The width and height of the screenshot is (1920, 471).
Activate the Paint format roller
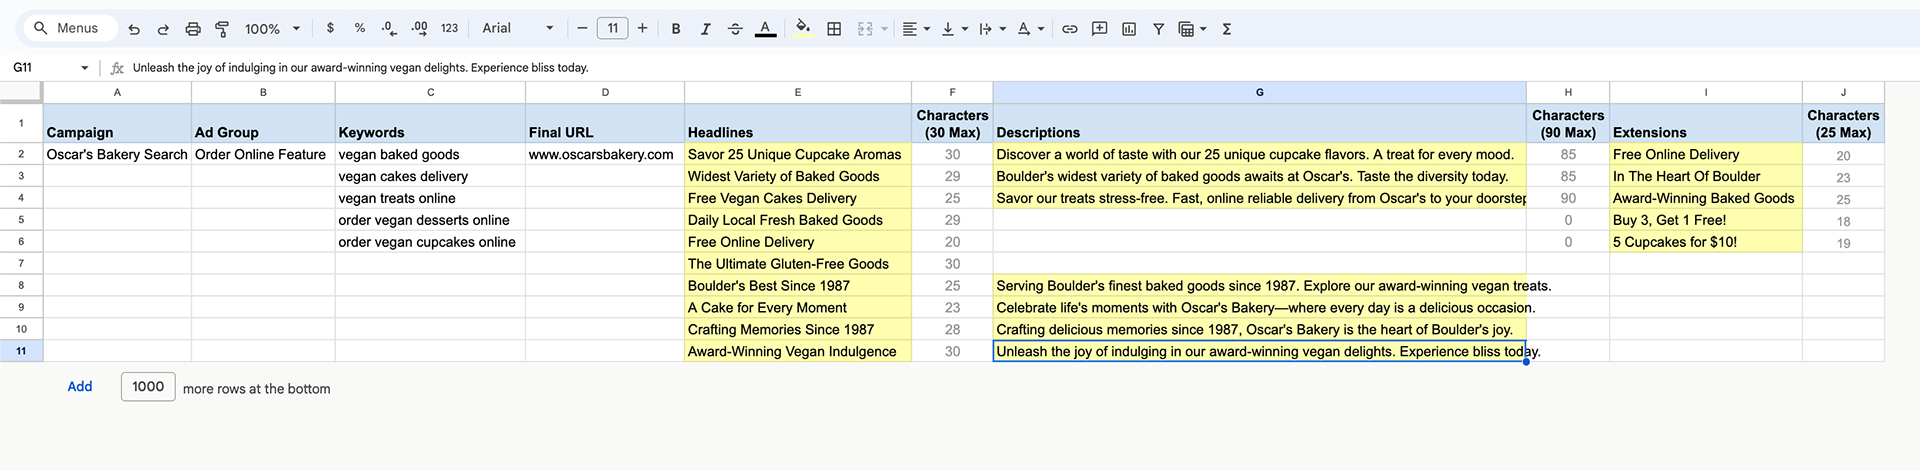click(x=222, y=29)
